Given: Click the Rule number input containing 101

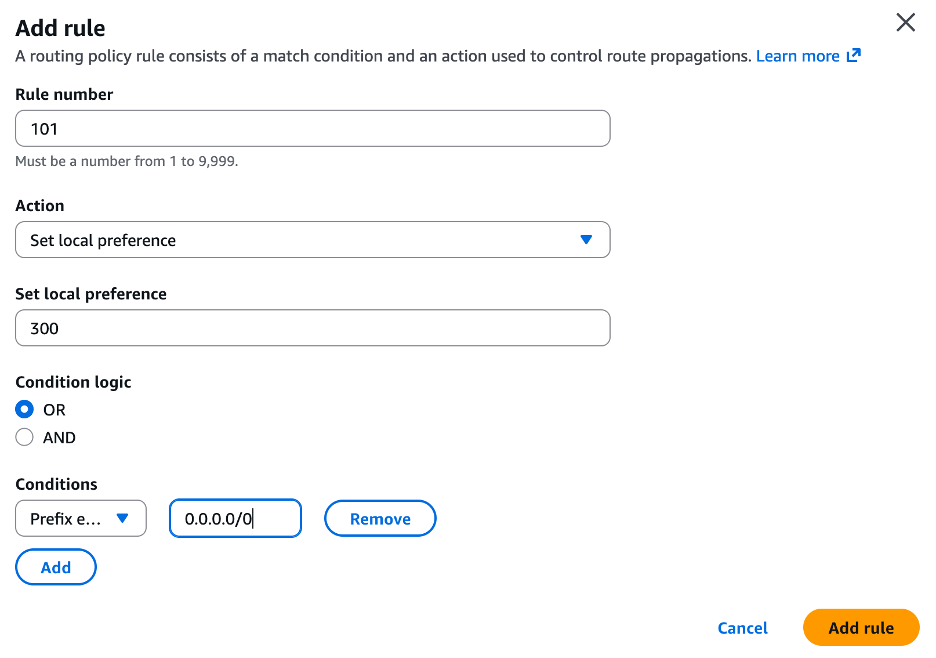Looking at the screenshot, I should pyautogui.click(x=312, y=128).
